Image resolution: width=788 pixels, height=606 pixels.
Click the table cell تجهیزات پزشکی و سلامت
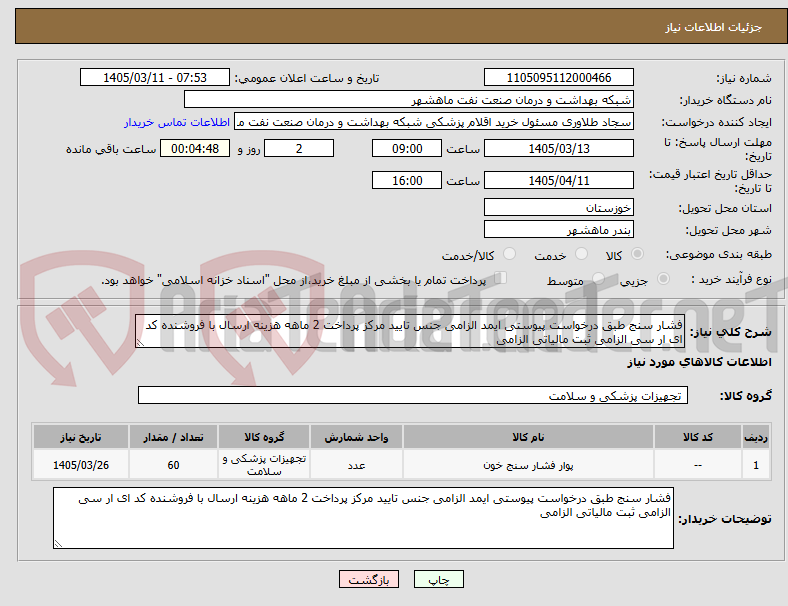(x=264, y=465)
